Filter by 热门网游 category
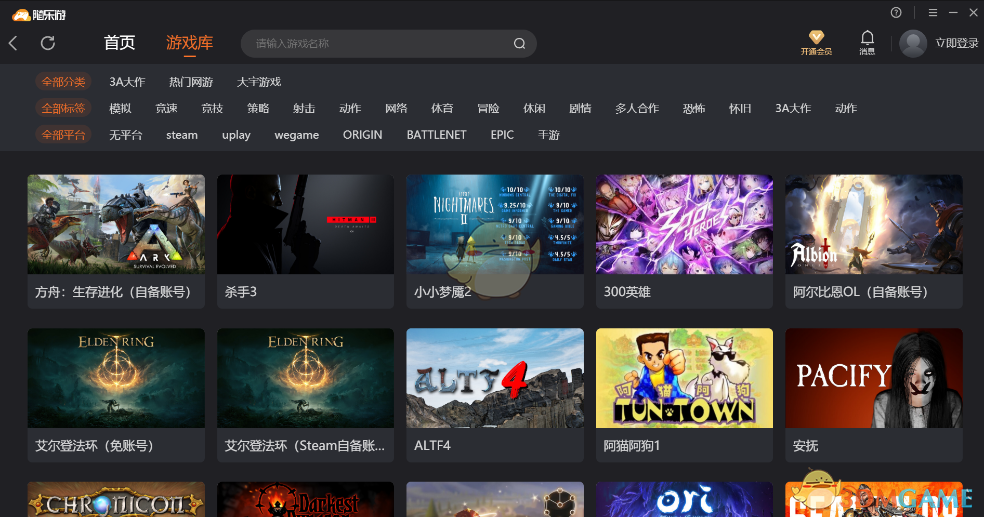This screenshot has height=517, width=984. [191, 82]
